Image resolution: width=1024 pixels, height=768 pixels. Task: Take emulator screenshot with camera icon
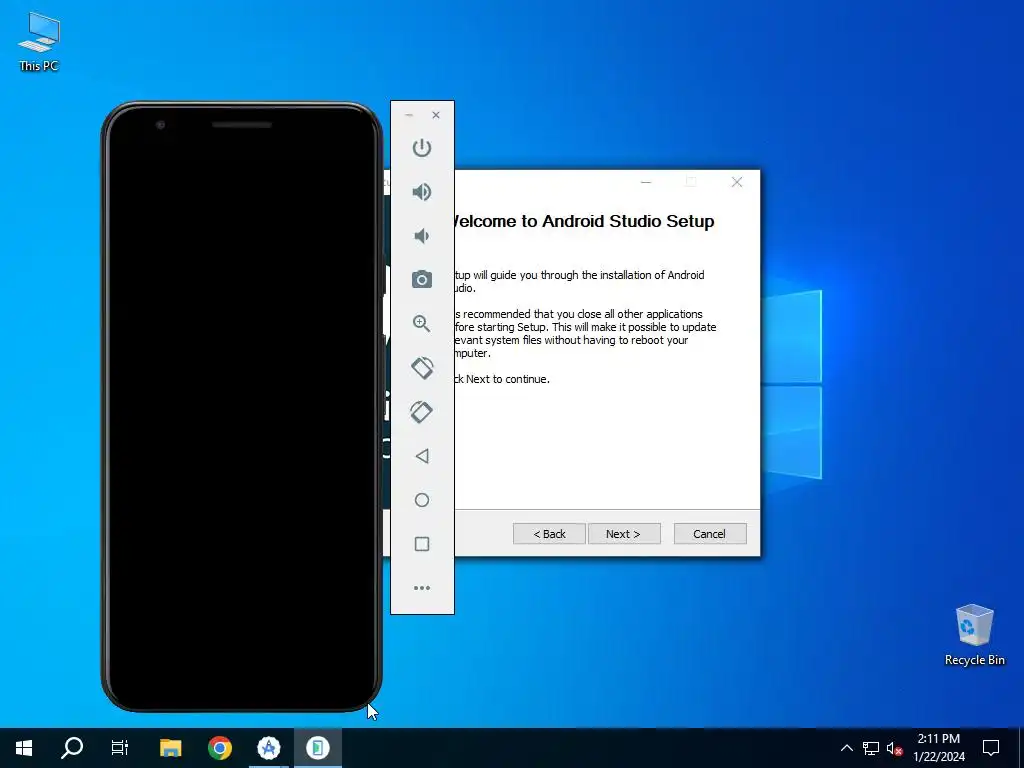pos(422,280)
